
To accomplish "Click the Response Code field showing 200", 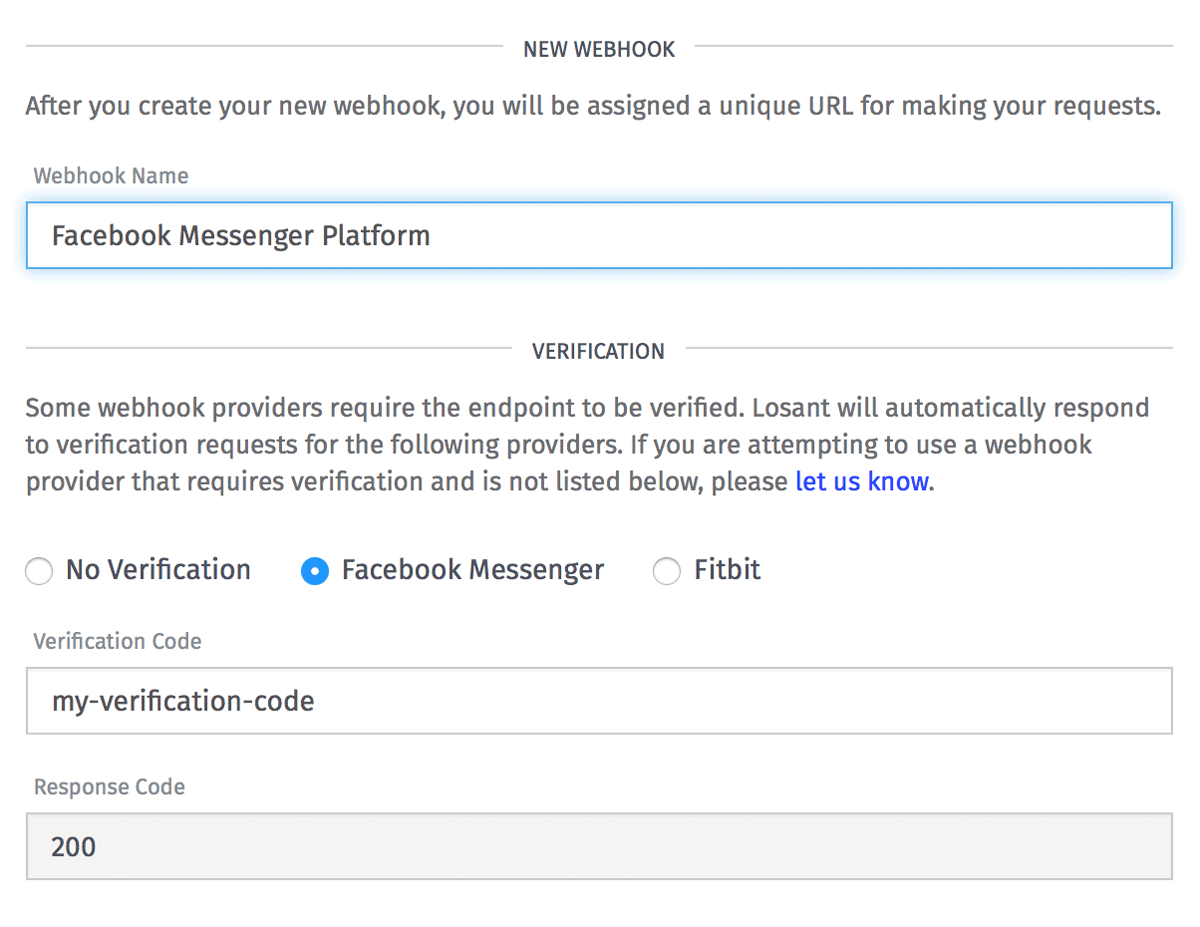I will (599, 847).
